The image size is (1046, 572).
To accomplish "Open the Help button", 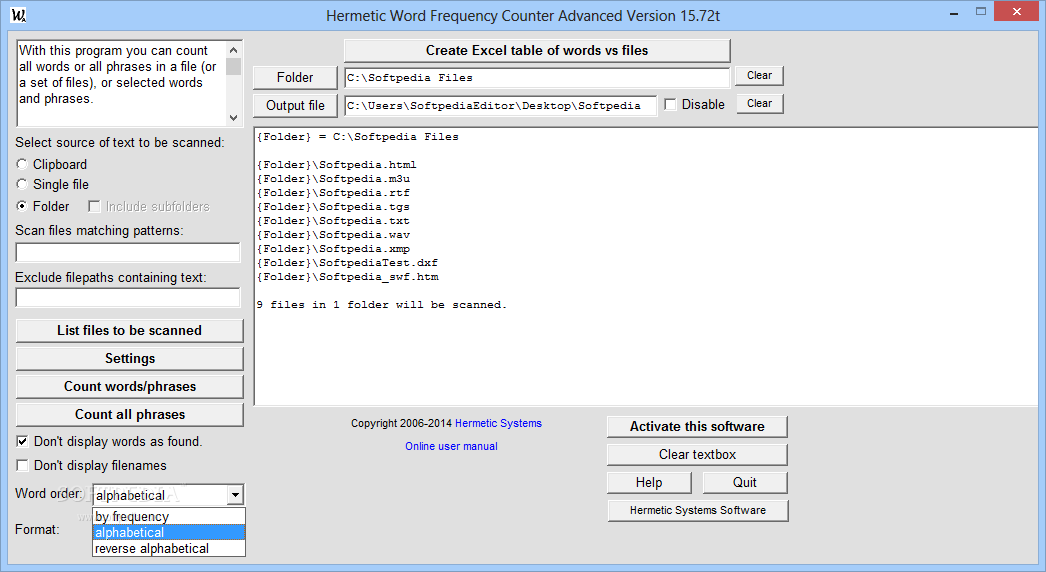I will point(649,483).
